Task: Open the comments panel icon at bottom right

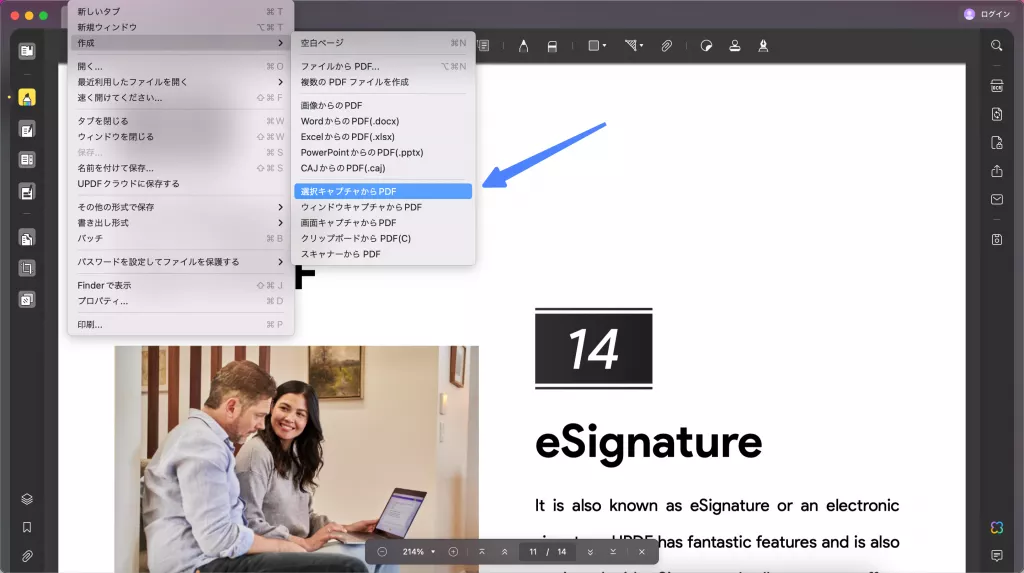Action: (x=997, y=556)
